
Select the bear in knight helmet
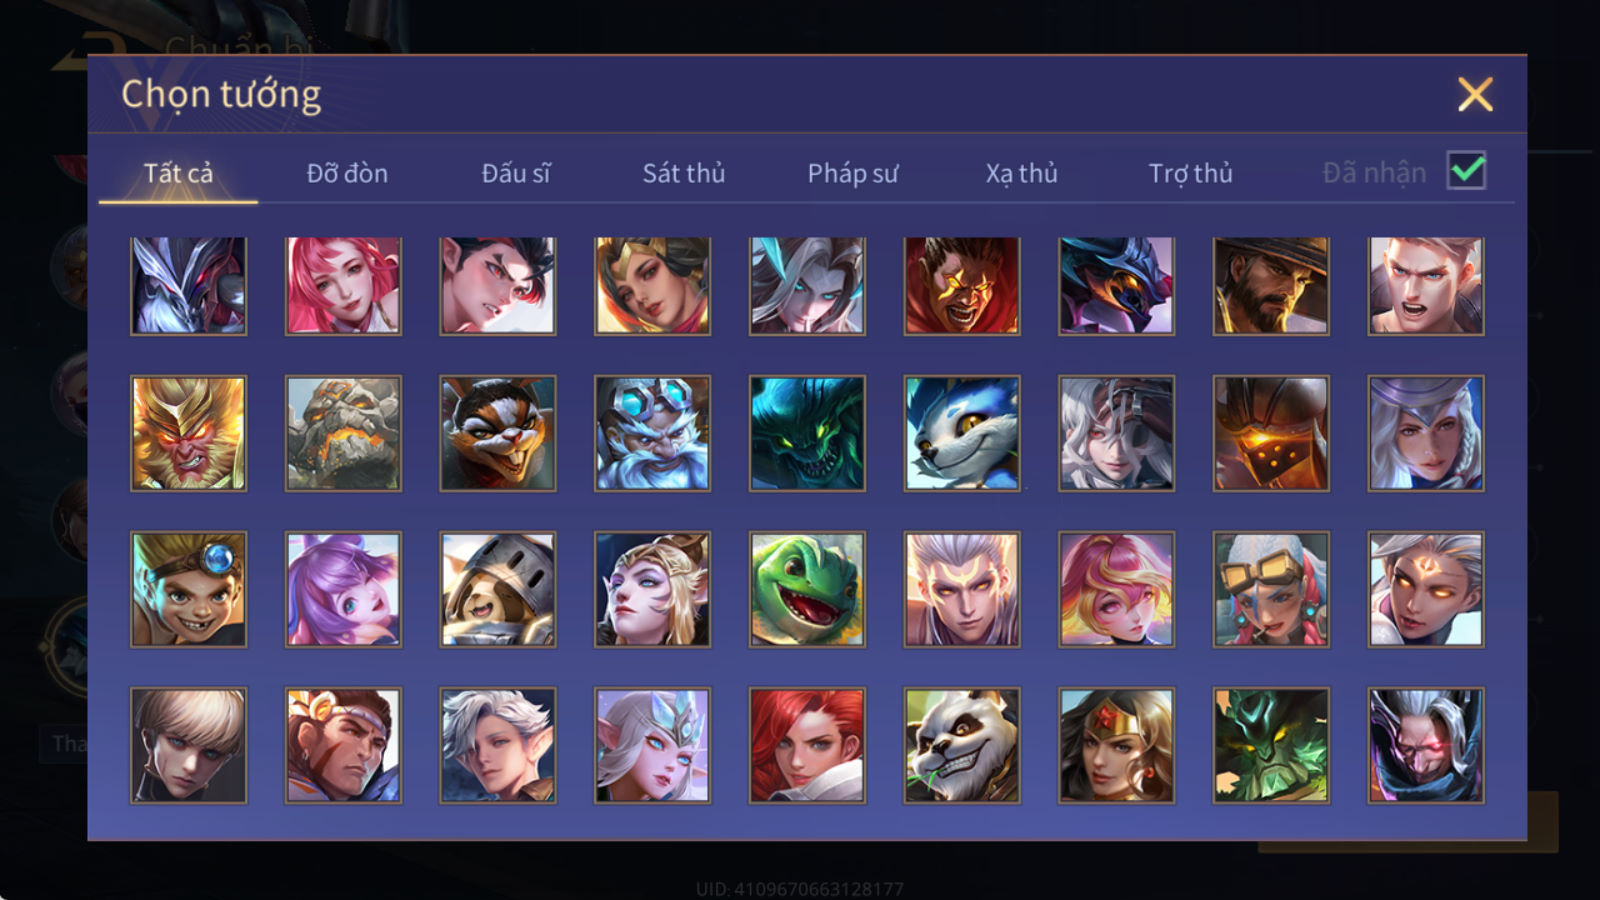(498, 590)
